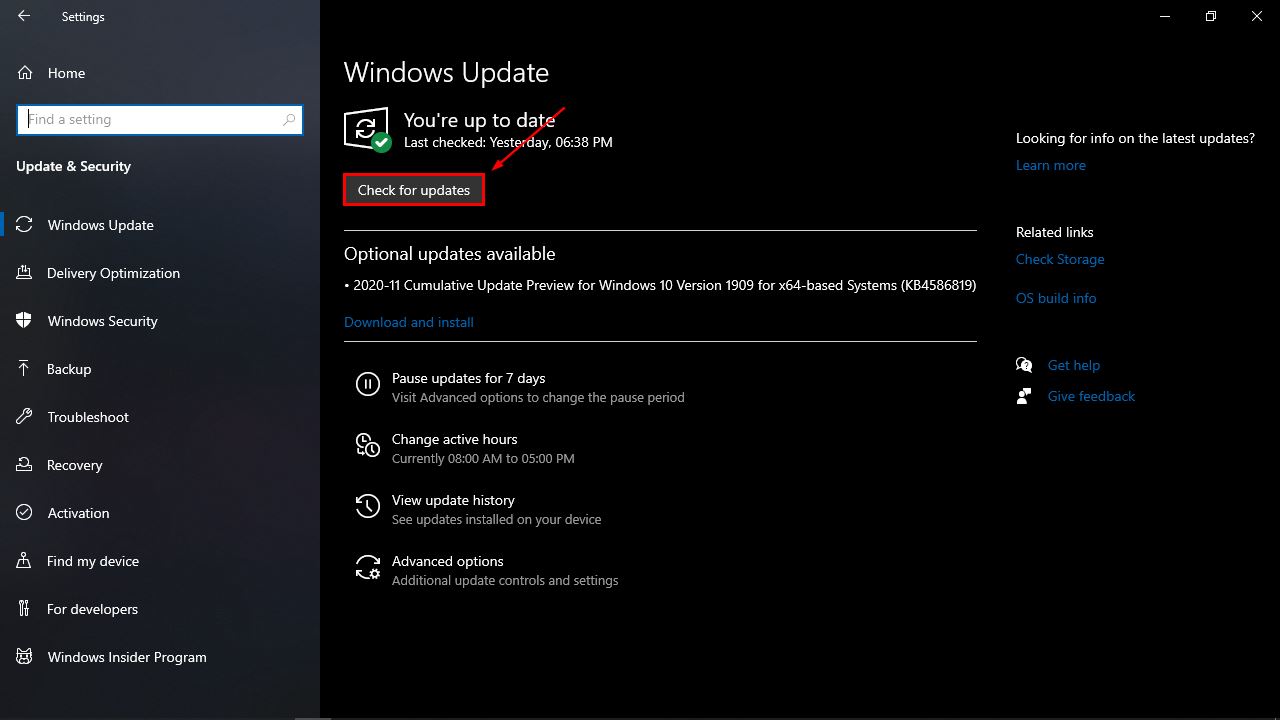Screen dimensions: 1280x720
Task: Click the update status icon with green check
Action: pyautogui.click(x=367, y=130)
